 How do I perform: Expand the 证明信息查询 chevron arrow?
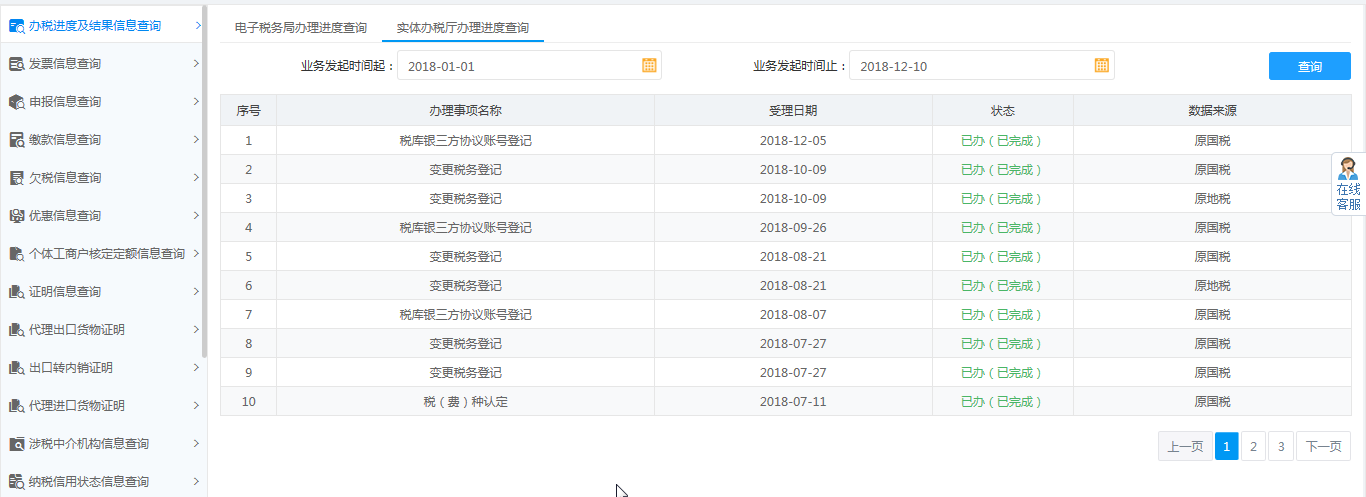pos(197,292)
